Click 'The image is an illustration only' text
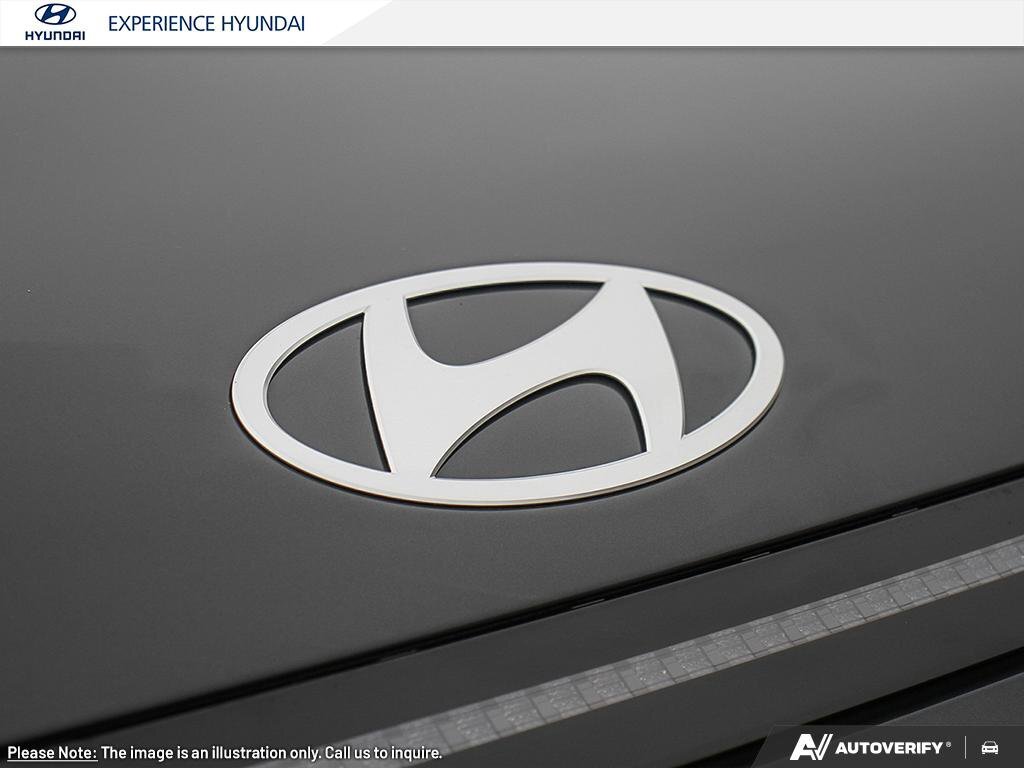 click(210, 753)
